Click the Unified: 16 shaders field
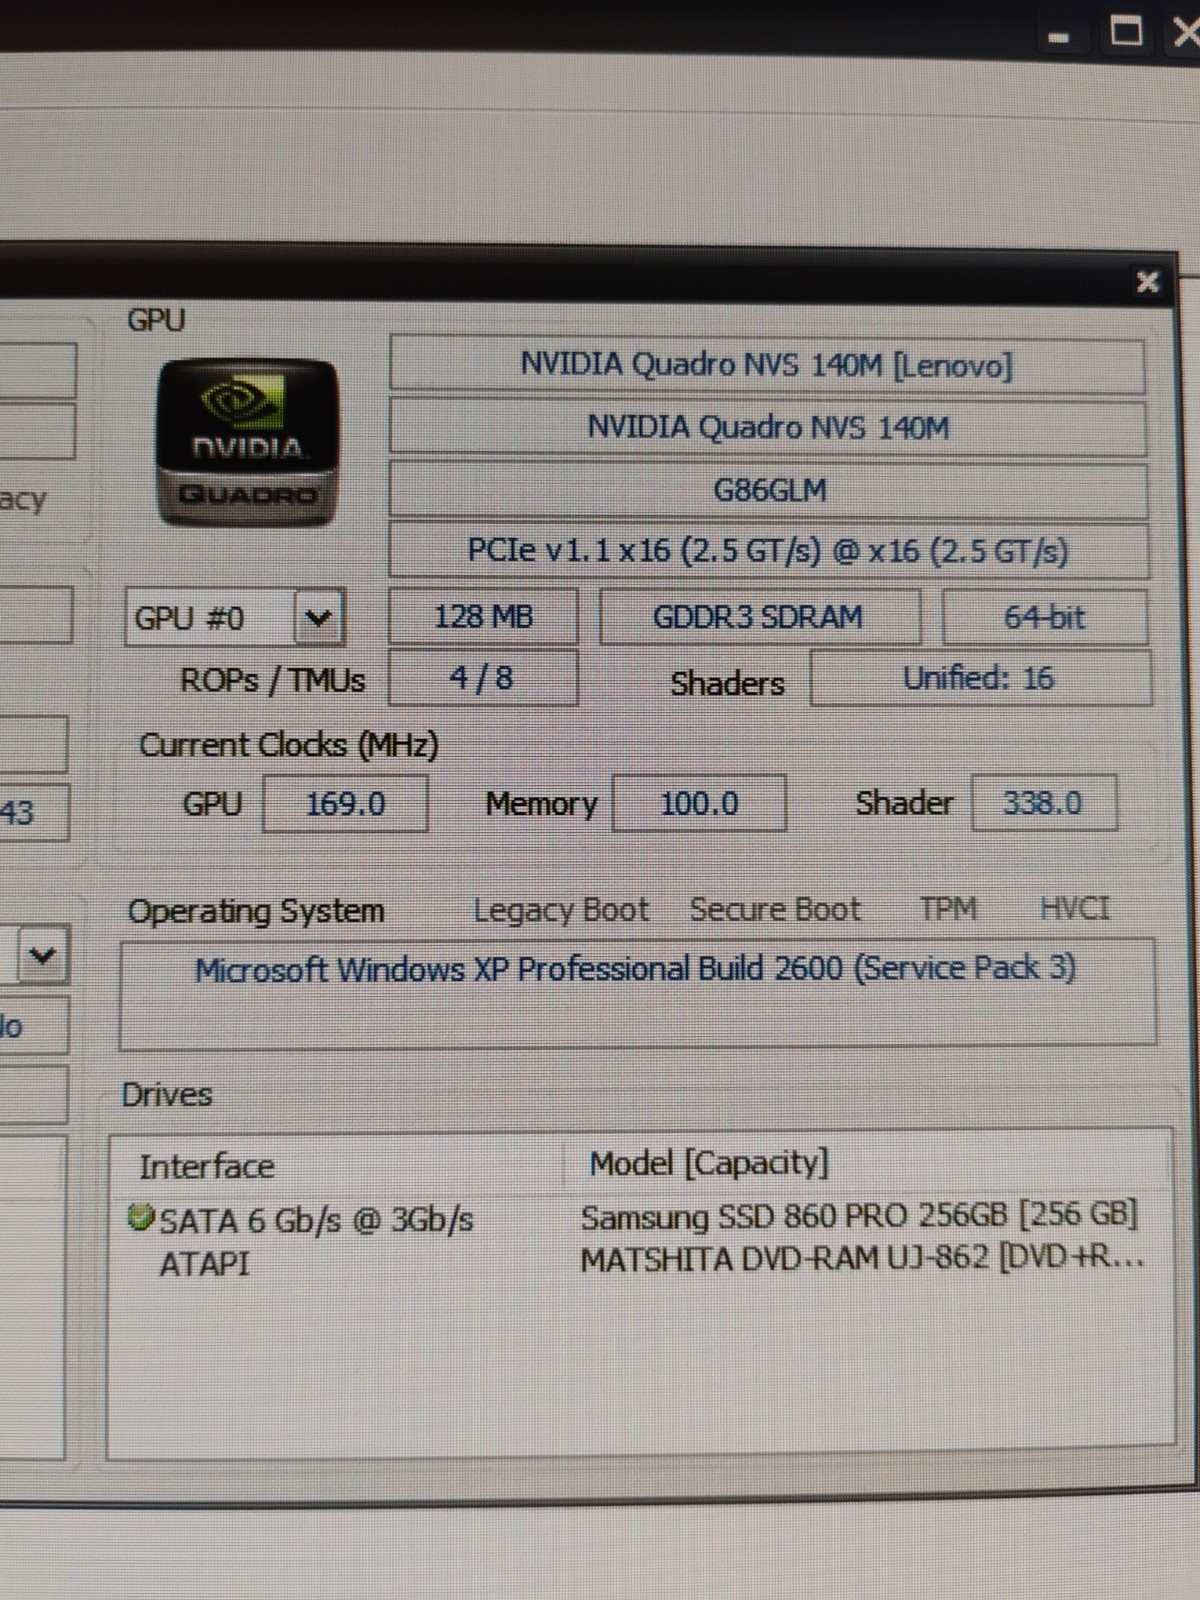The image size is (1200, 1600). pos(980,678)
